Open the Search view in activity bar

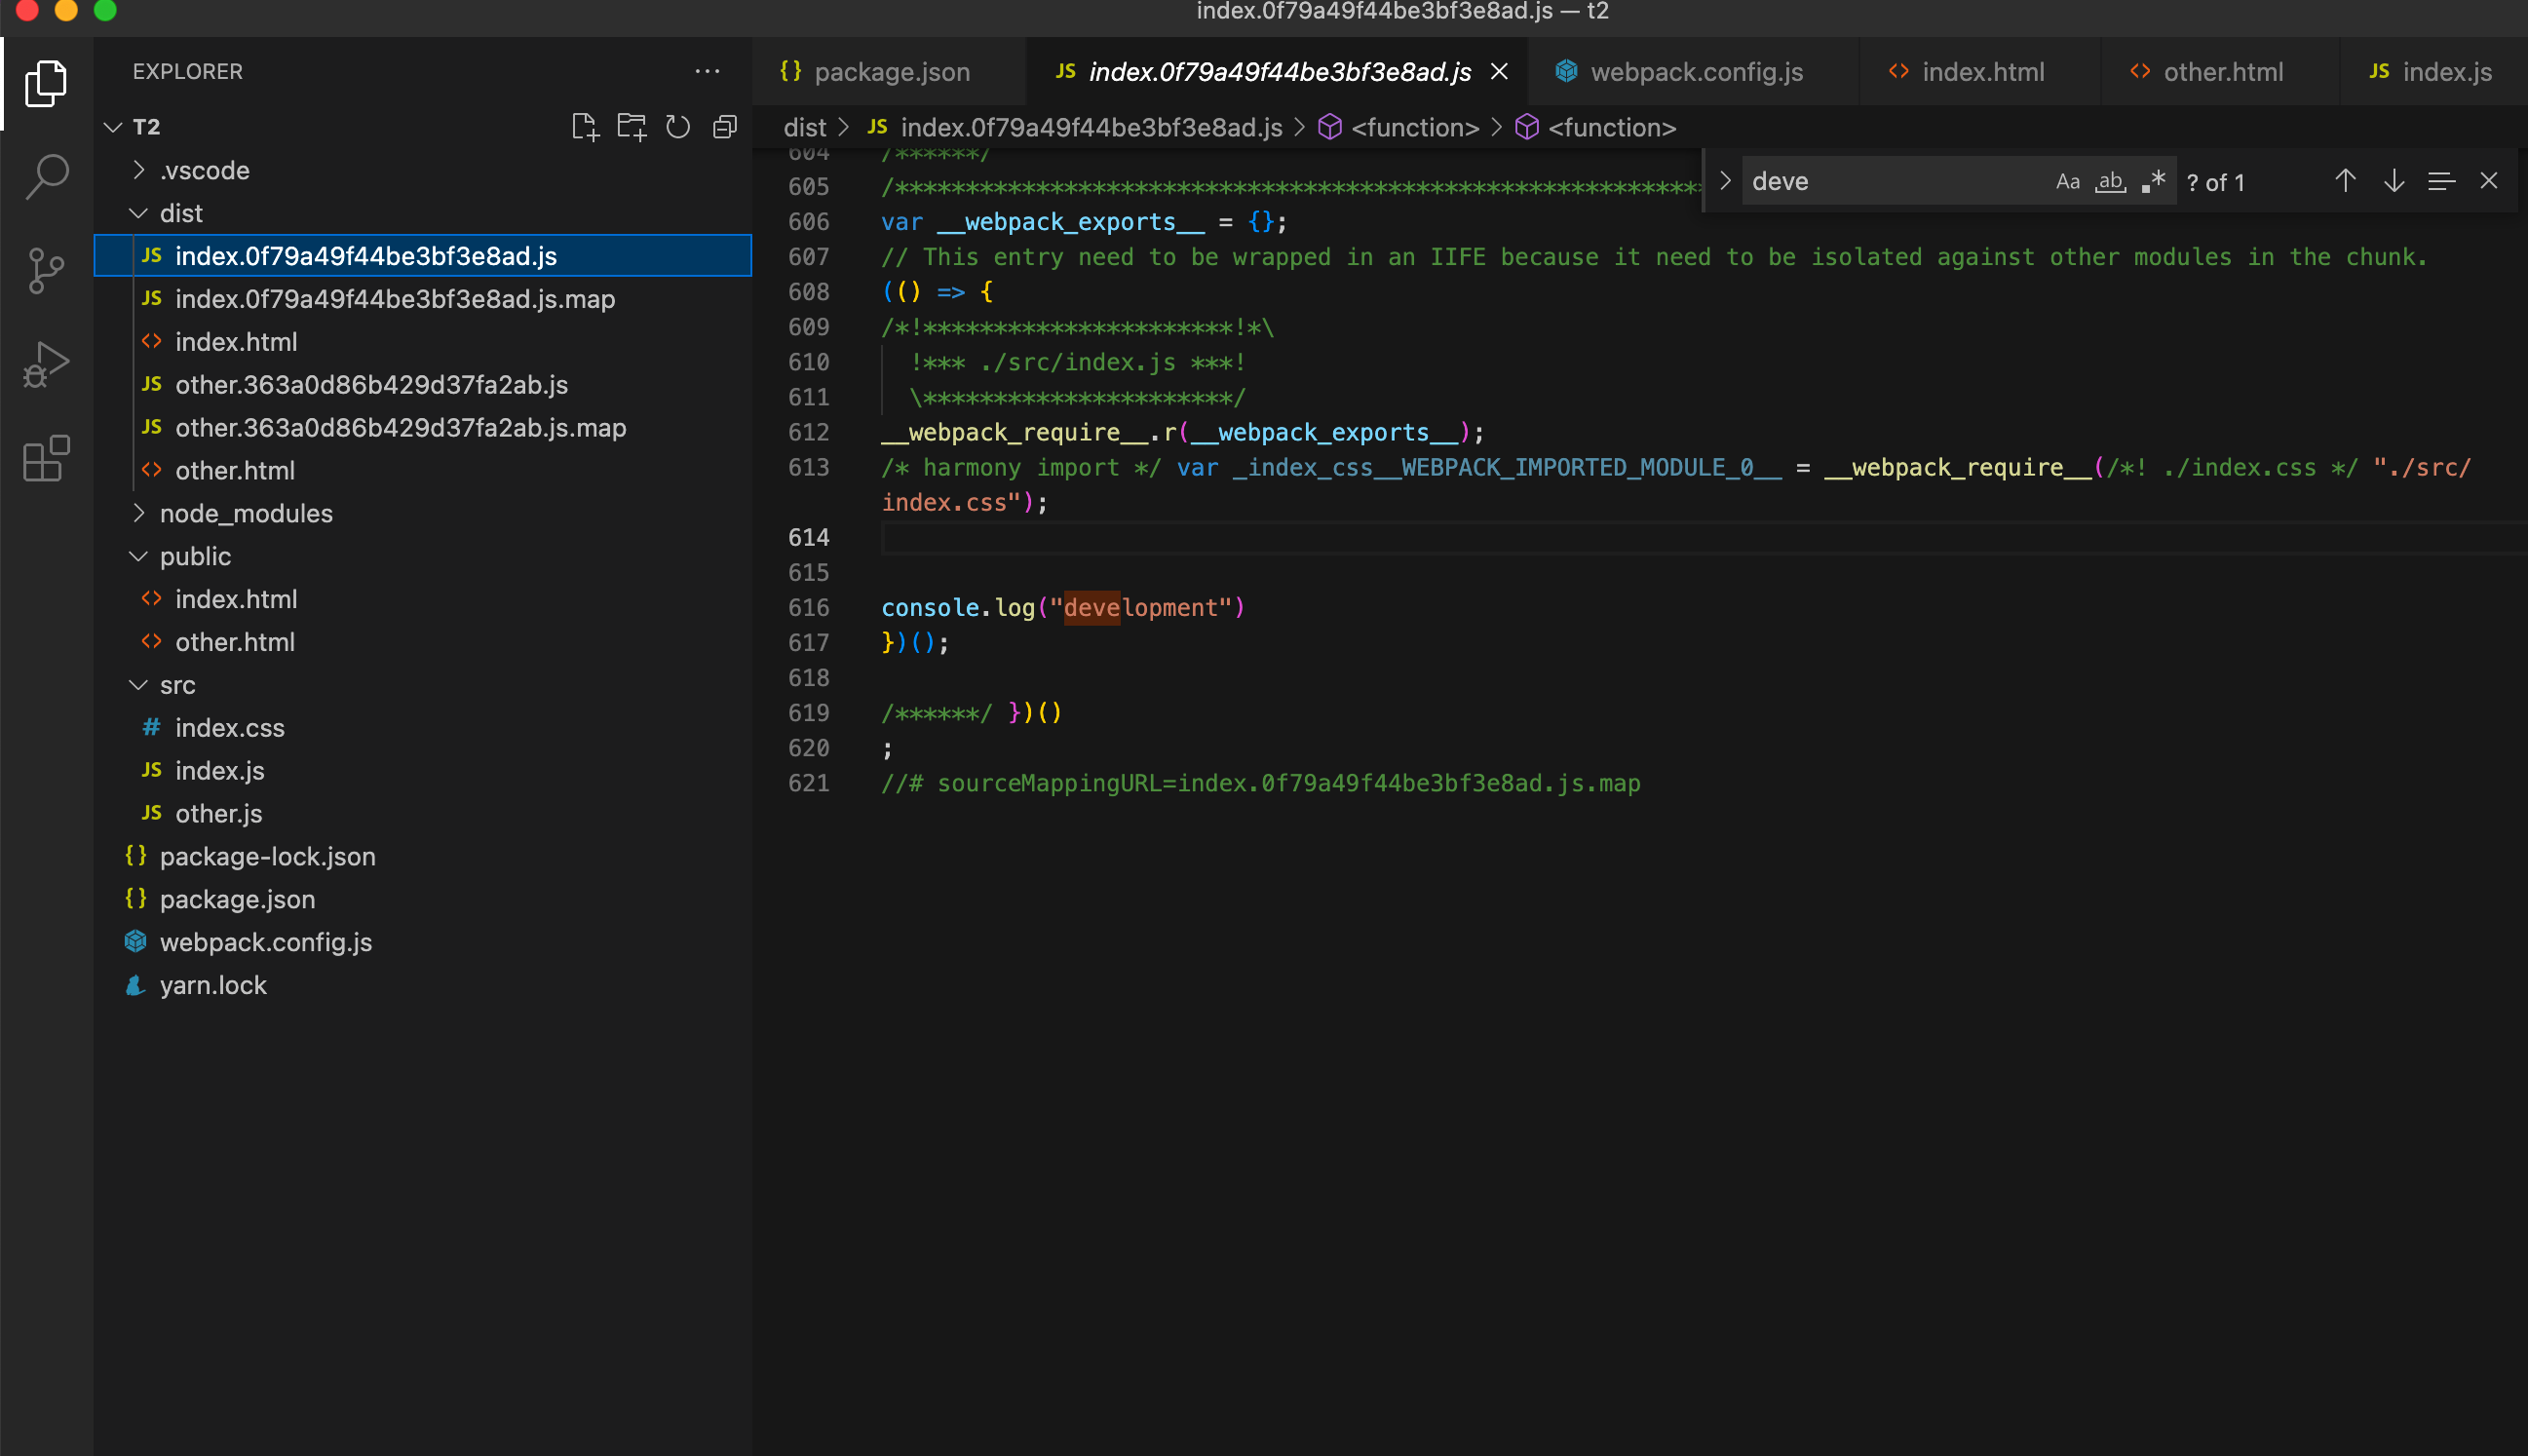pyautogui.click(x=46, y=177)
